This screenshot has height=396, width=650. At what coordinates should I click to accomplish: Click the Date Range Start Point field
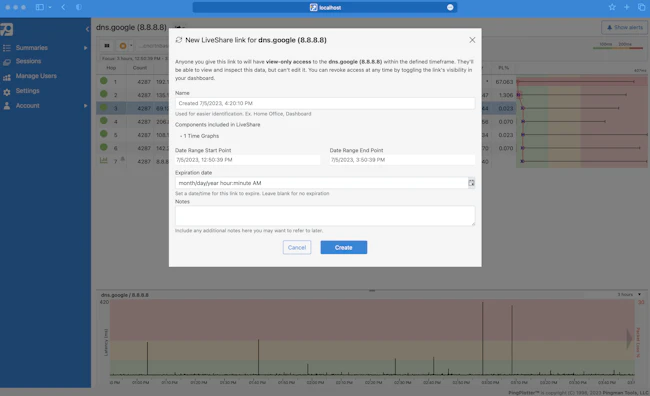point(247,160)
